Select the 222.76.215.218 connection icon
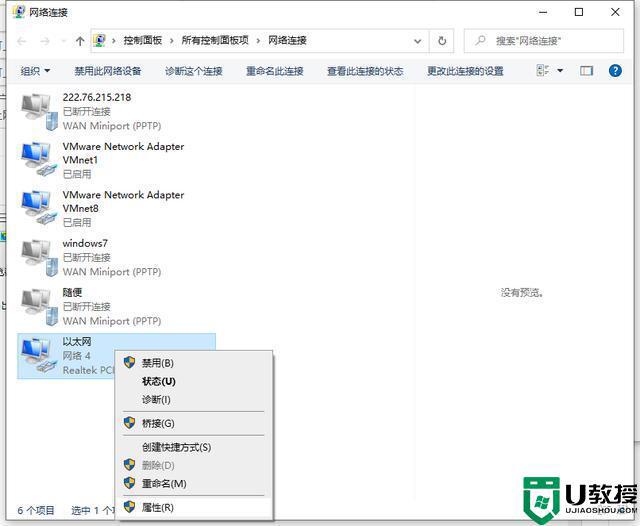Screen dimensions: 640x526 [40, 111]
